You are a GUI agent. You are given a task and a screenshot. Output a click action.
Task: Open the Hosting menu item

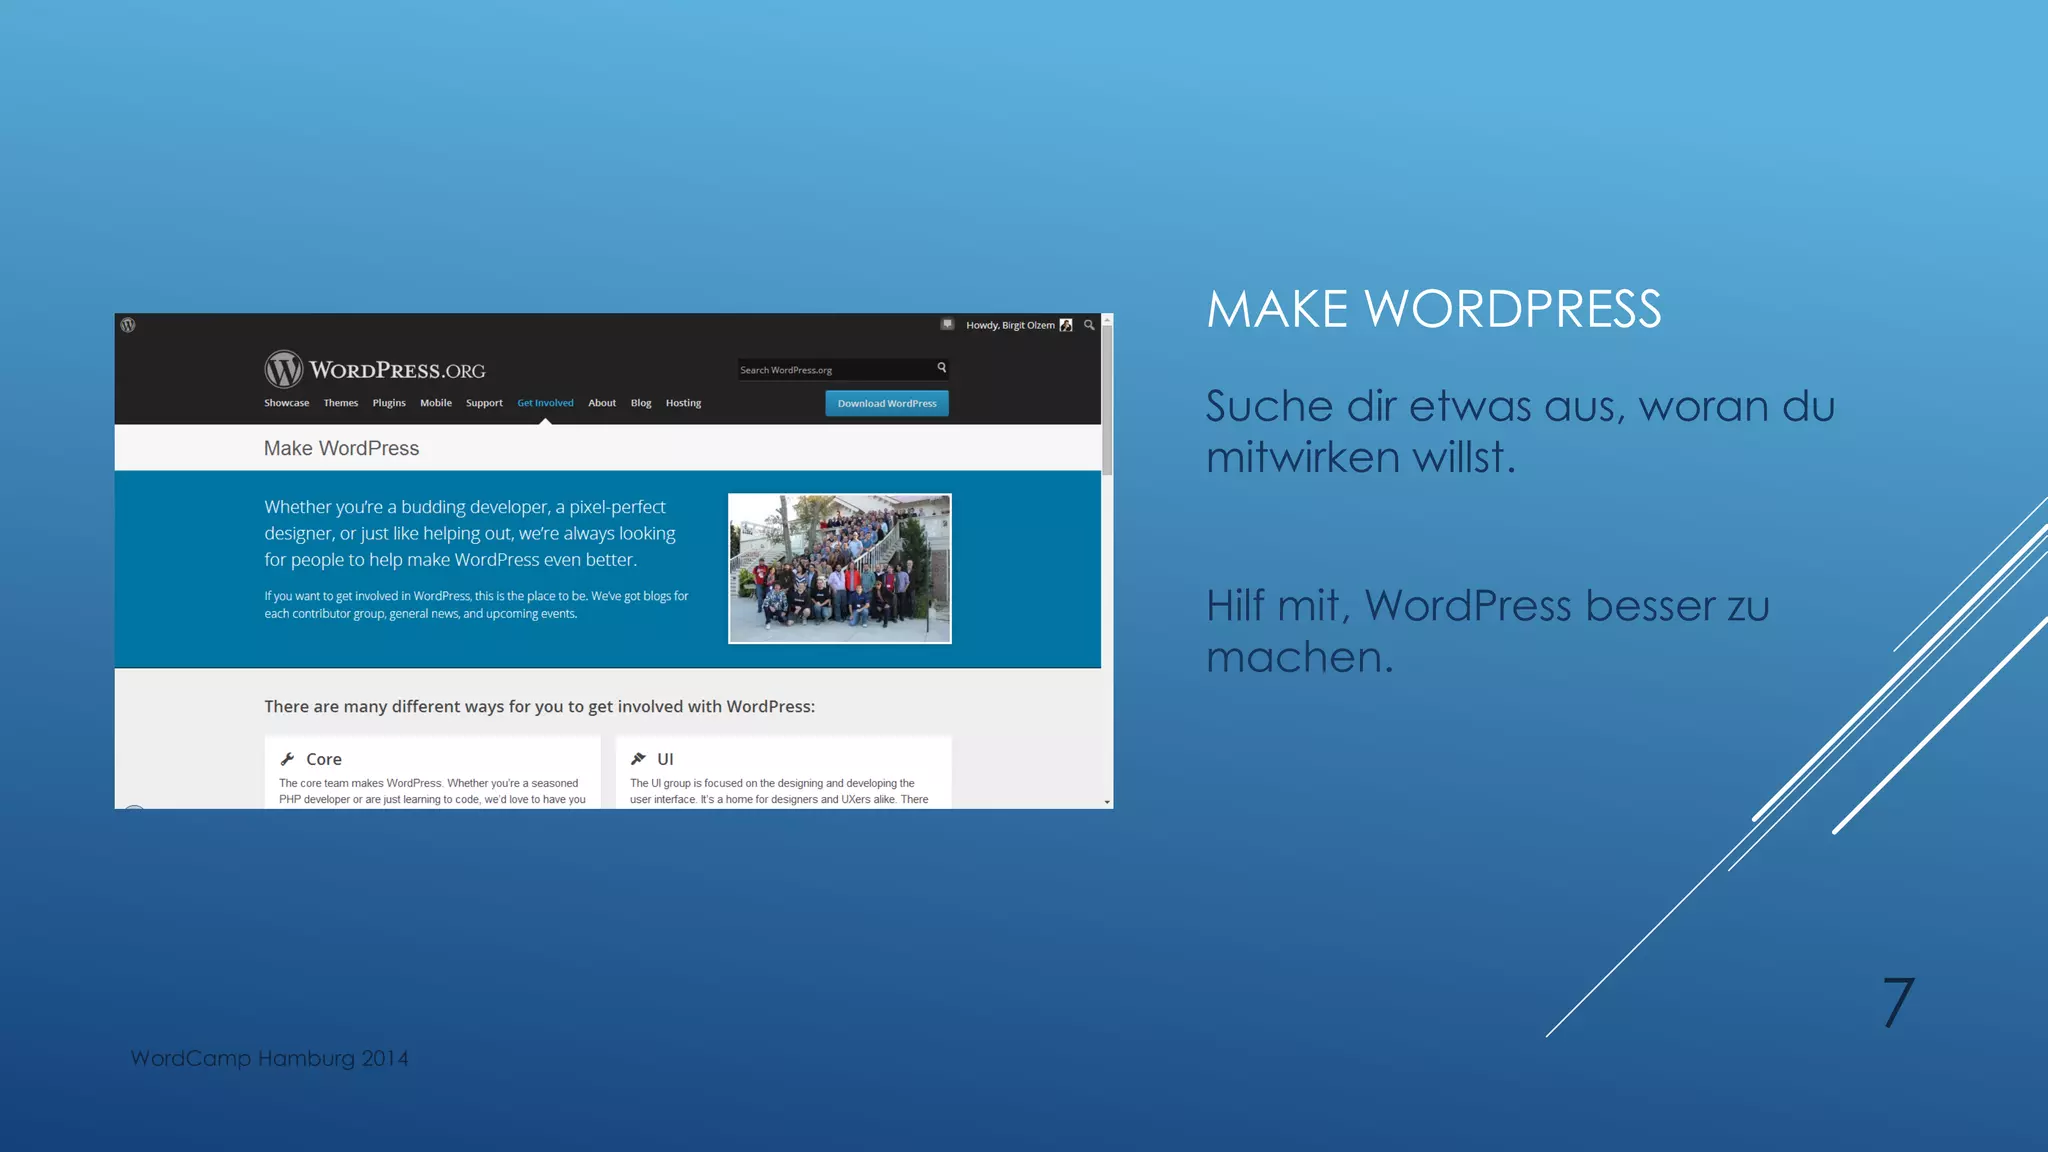click(x=683, y=403)
